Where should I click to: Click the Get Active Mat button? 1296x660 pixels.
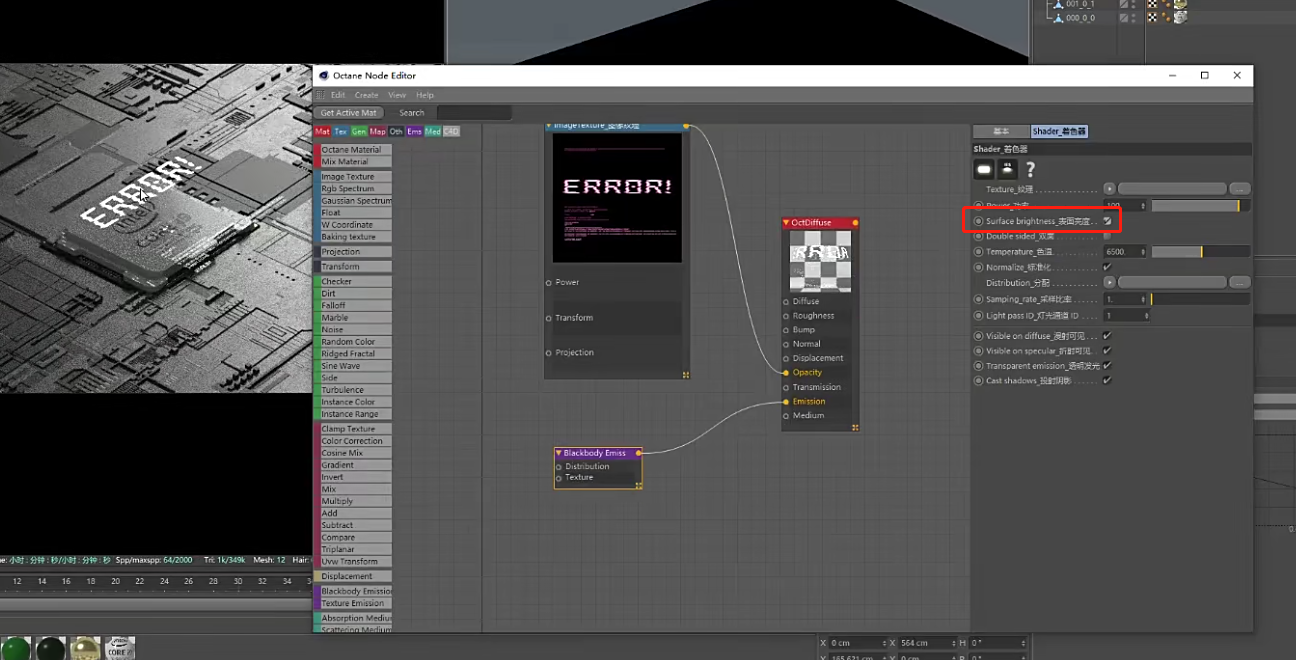coord(349,113)
